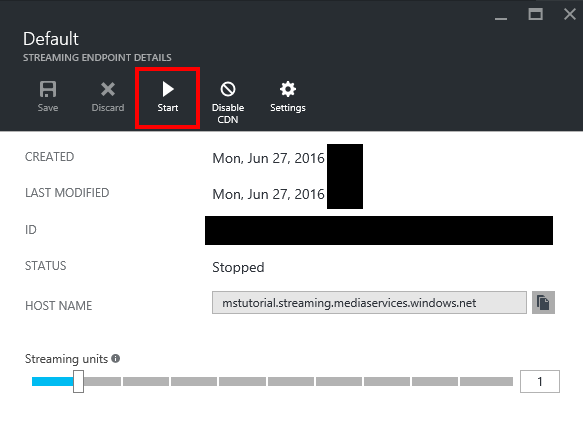Click the Default blade title
583x429 pixels.
click(51, 39)
